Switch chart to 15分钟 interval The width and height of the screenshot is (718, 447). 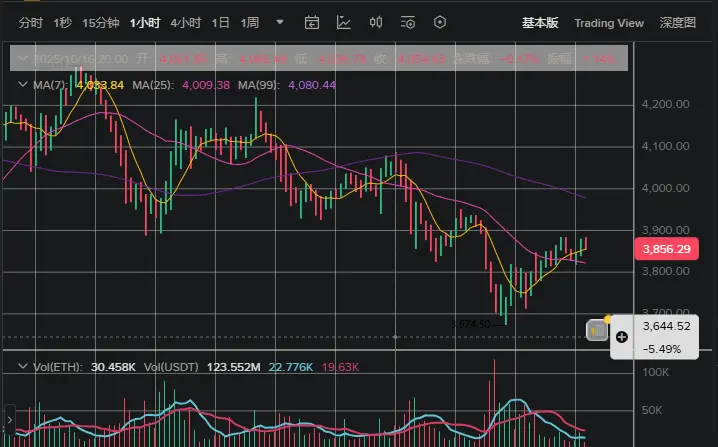click(x=101, y=23)
